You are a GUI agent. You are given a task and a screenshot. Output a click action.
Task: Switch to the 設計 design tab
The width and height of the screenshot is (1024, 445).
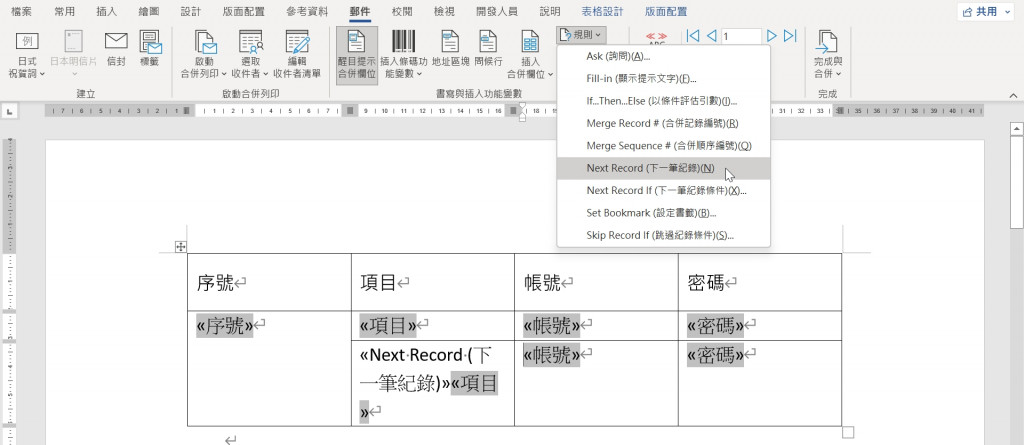[x=191, y=12]
